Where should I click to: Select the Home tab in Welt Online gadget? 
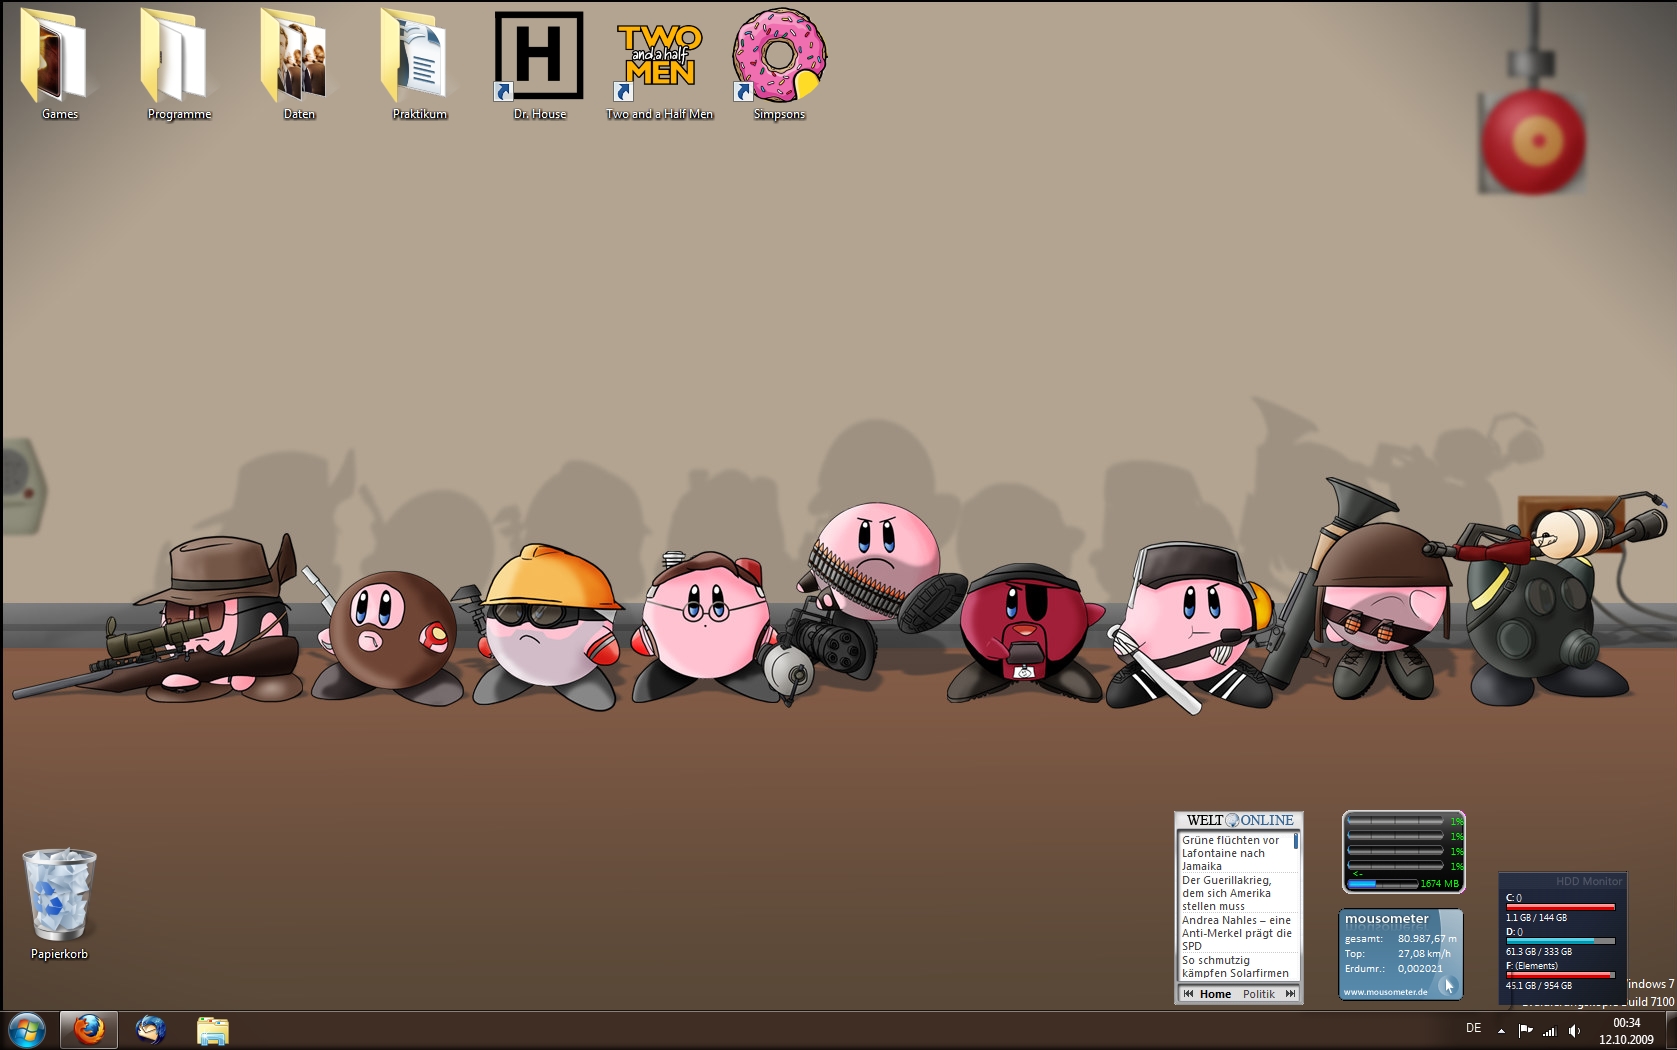click(1215, 994)
